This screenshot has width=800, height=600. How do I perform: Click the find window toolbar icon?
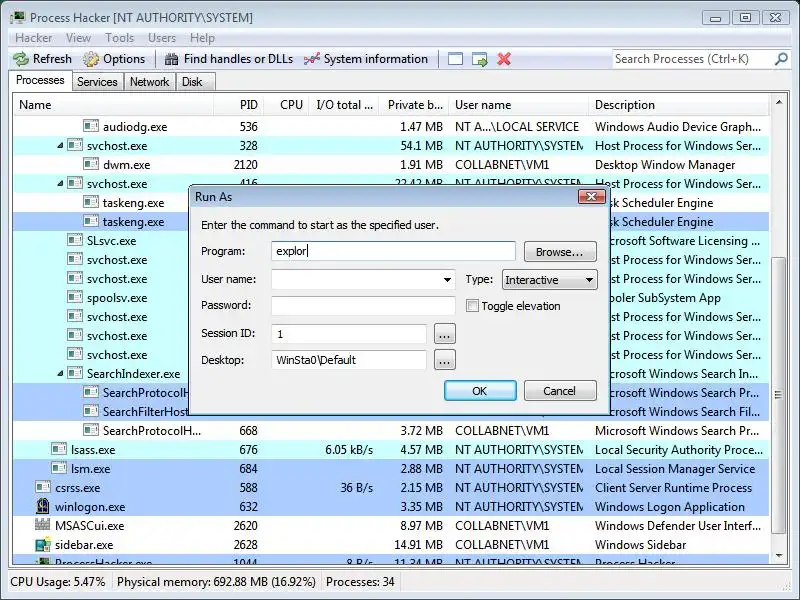[x=455, y=59]
